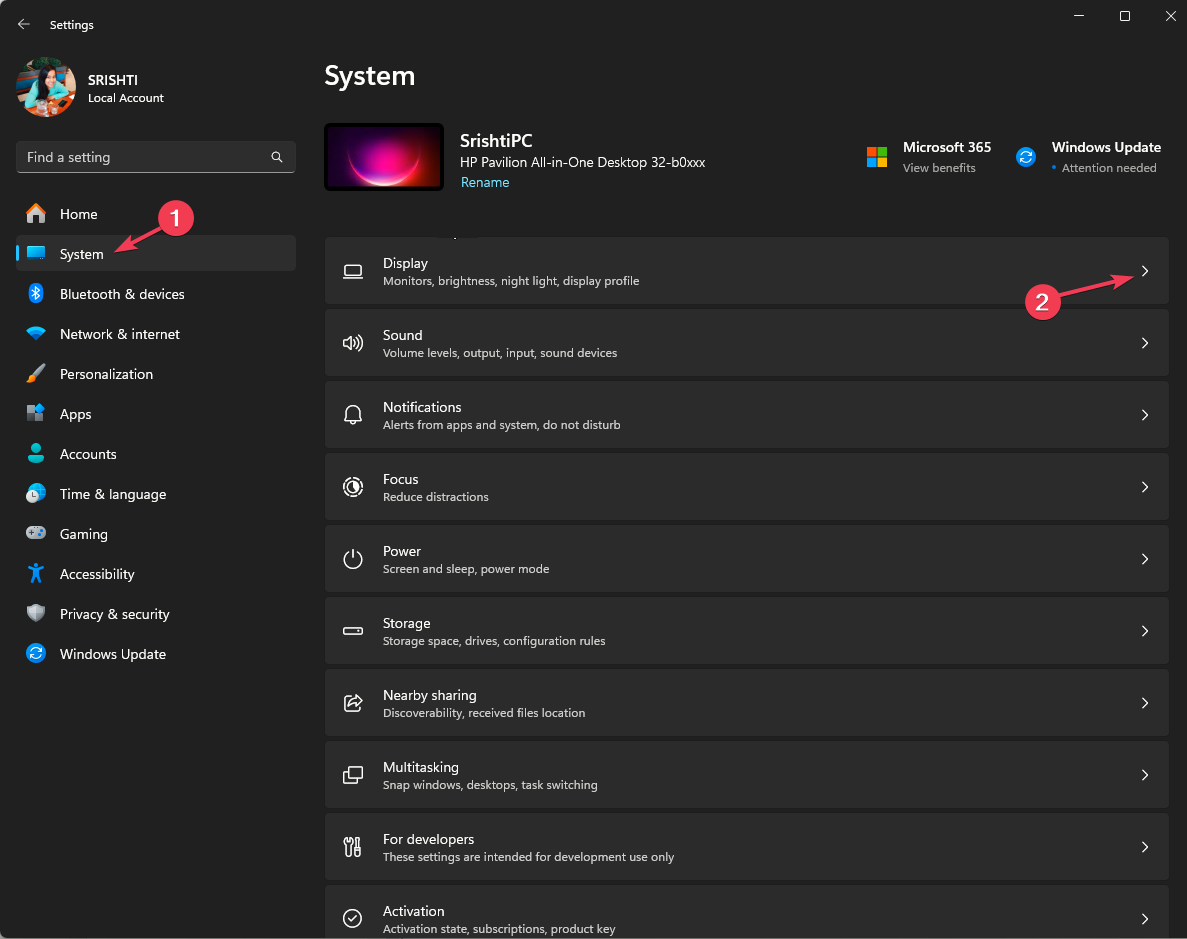The image size is (1187, 939).
Task: Click the Personalization paintbrush icon
Action: point(36,374)
